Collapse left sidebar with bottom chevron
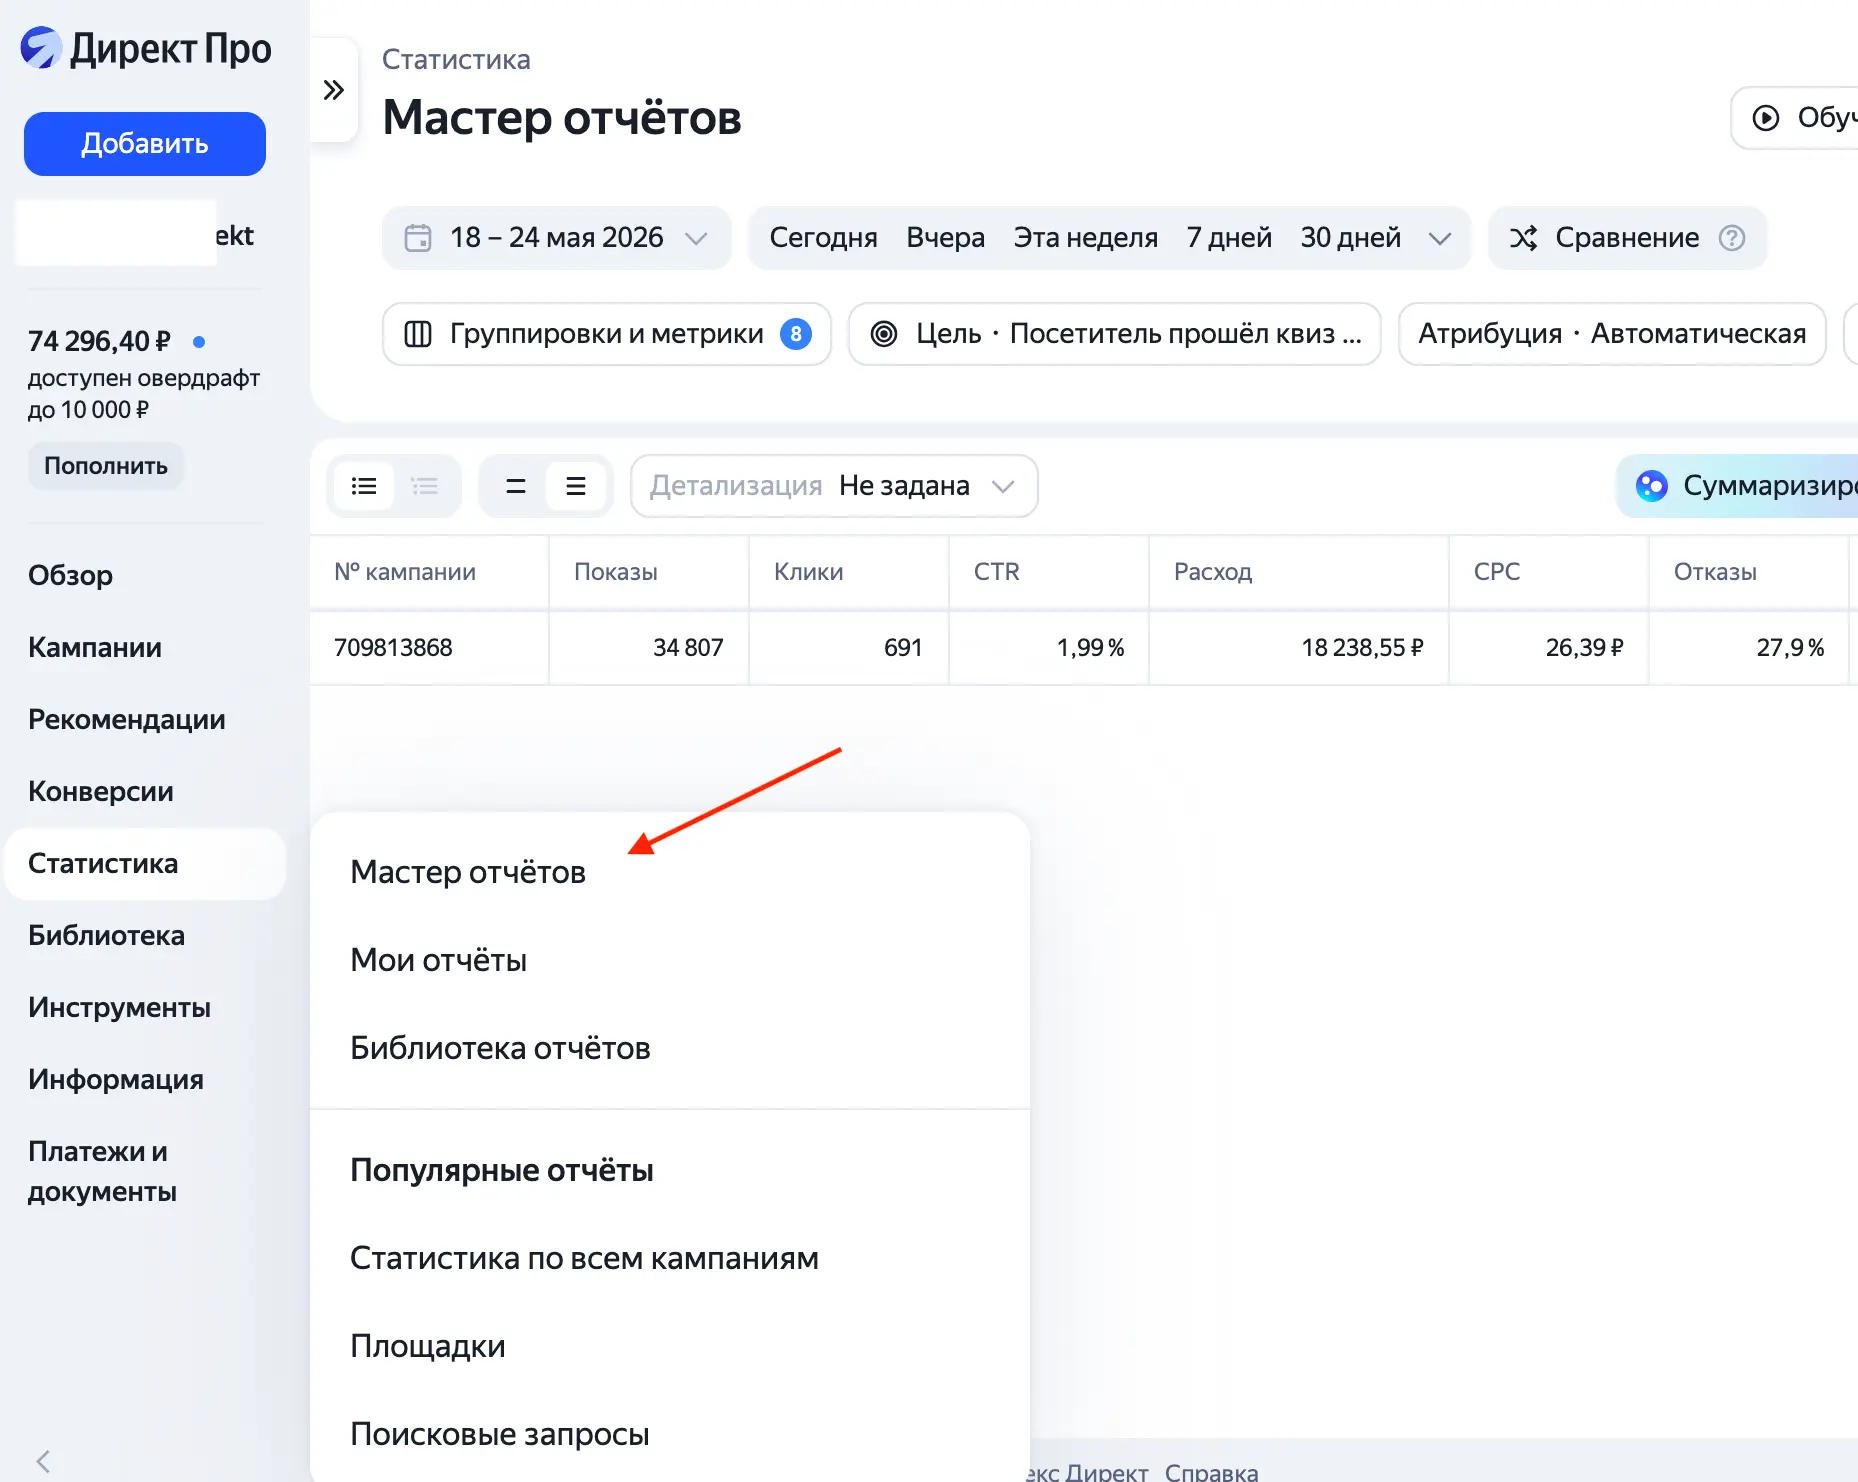 [x=43, y=1461]
